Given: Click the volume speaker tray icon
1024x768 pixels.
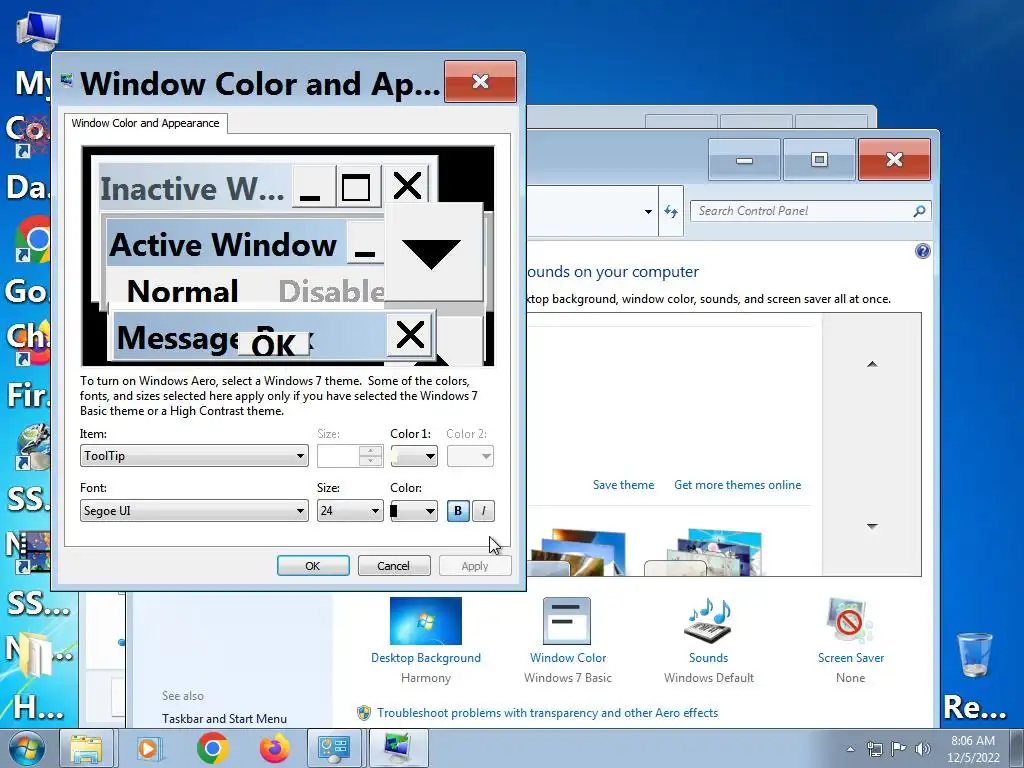Looking at the screenshot, I should point(923,749).
